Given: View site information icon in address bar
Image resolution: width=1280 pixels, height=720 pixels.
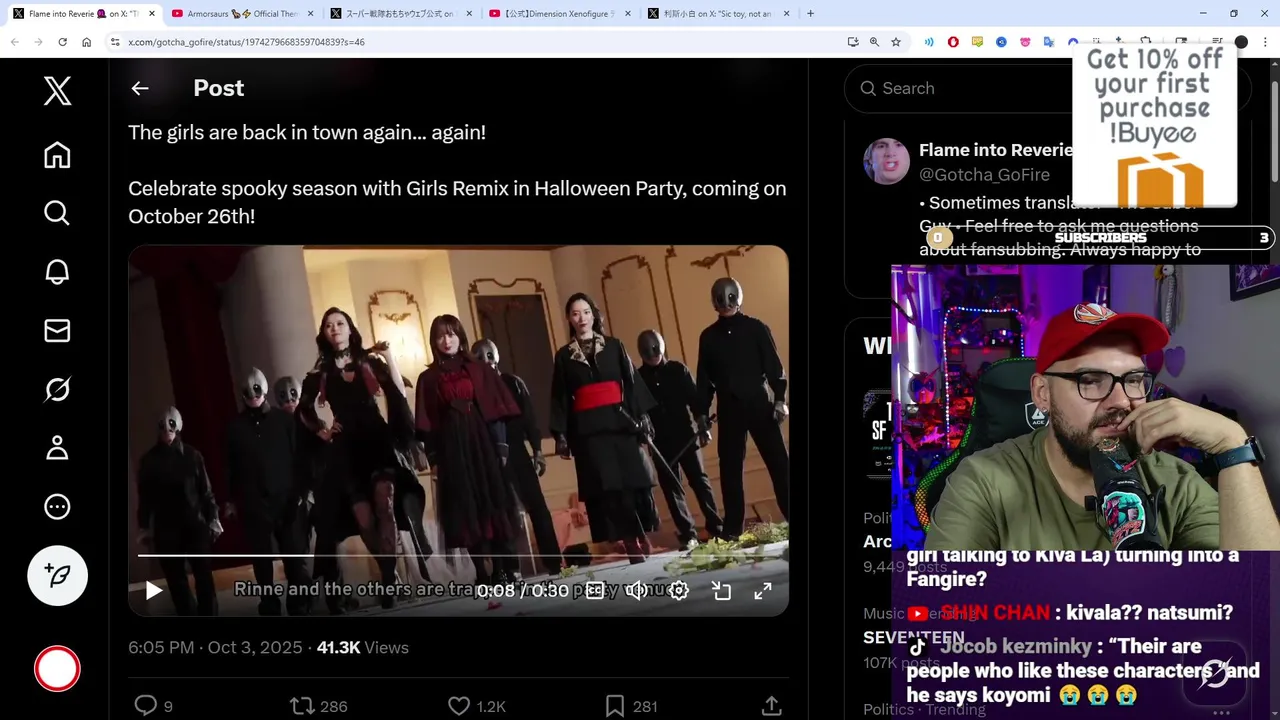Looking at the screenshot, I should click(115, 42).
